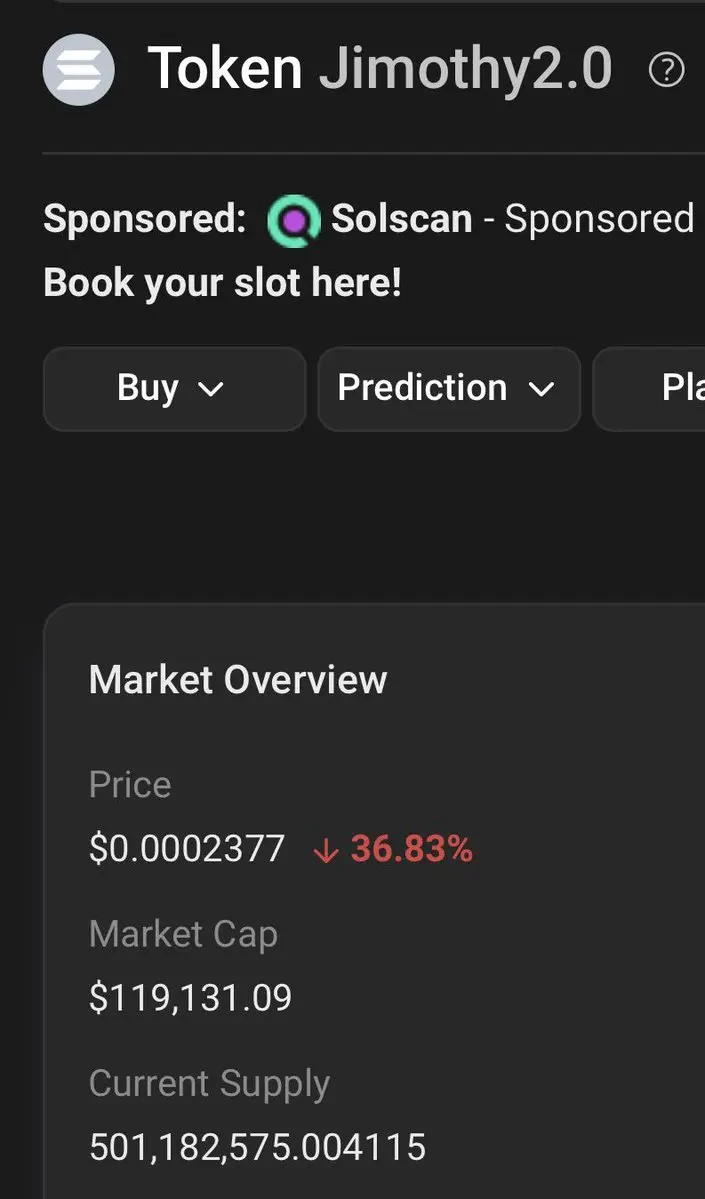Viewport: 705px width, 1199px height.
Task: Click the Prediction chevron arrow
Action: point(541,390)
